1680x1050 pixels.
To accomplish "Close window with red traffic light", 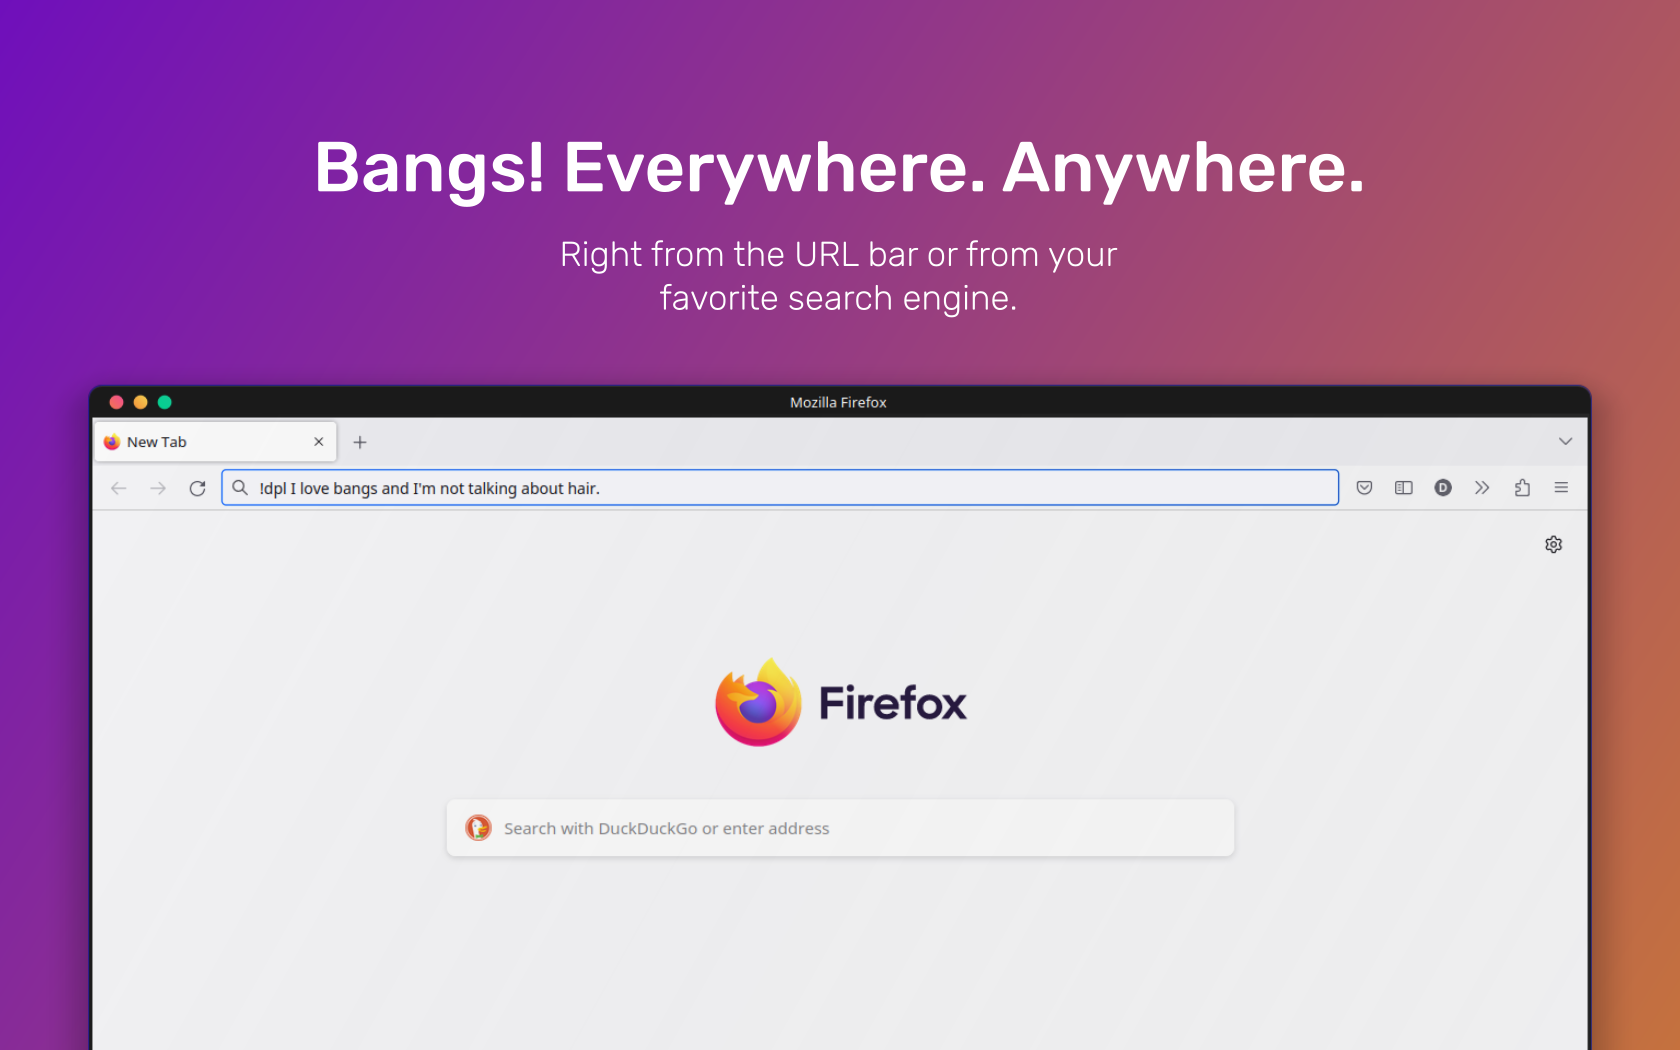I will [116, 402].
